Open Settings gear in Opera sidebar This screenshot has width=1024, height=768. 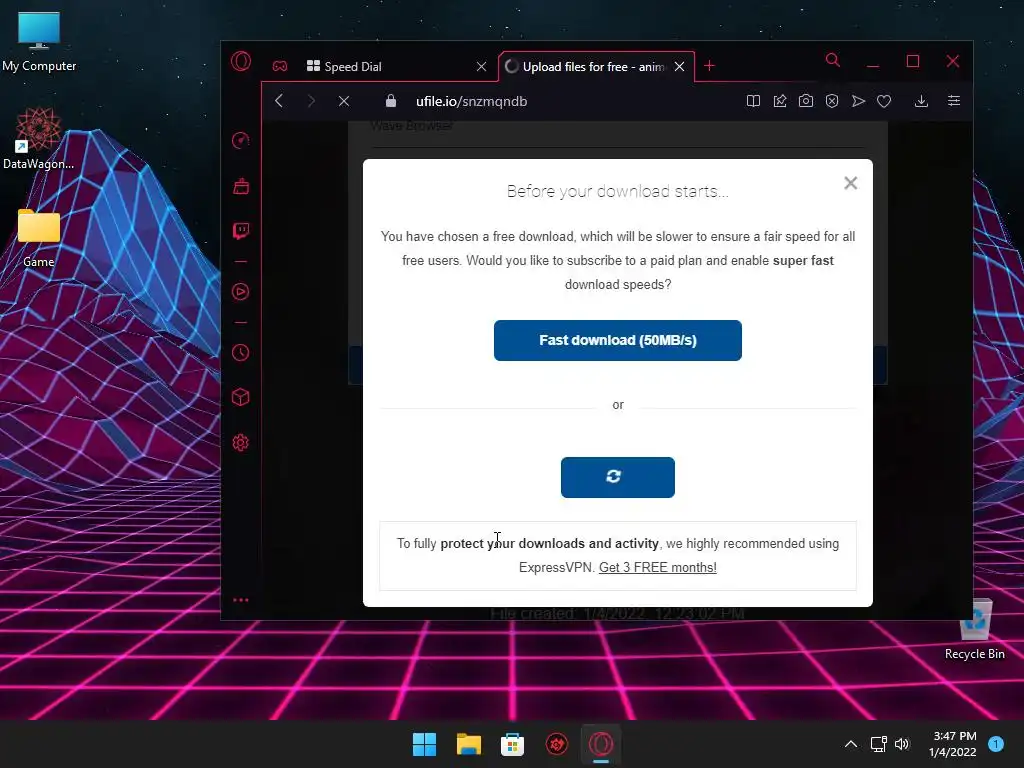click(240, 443)
